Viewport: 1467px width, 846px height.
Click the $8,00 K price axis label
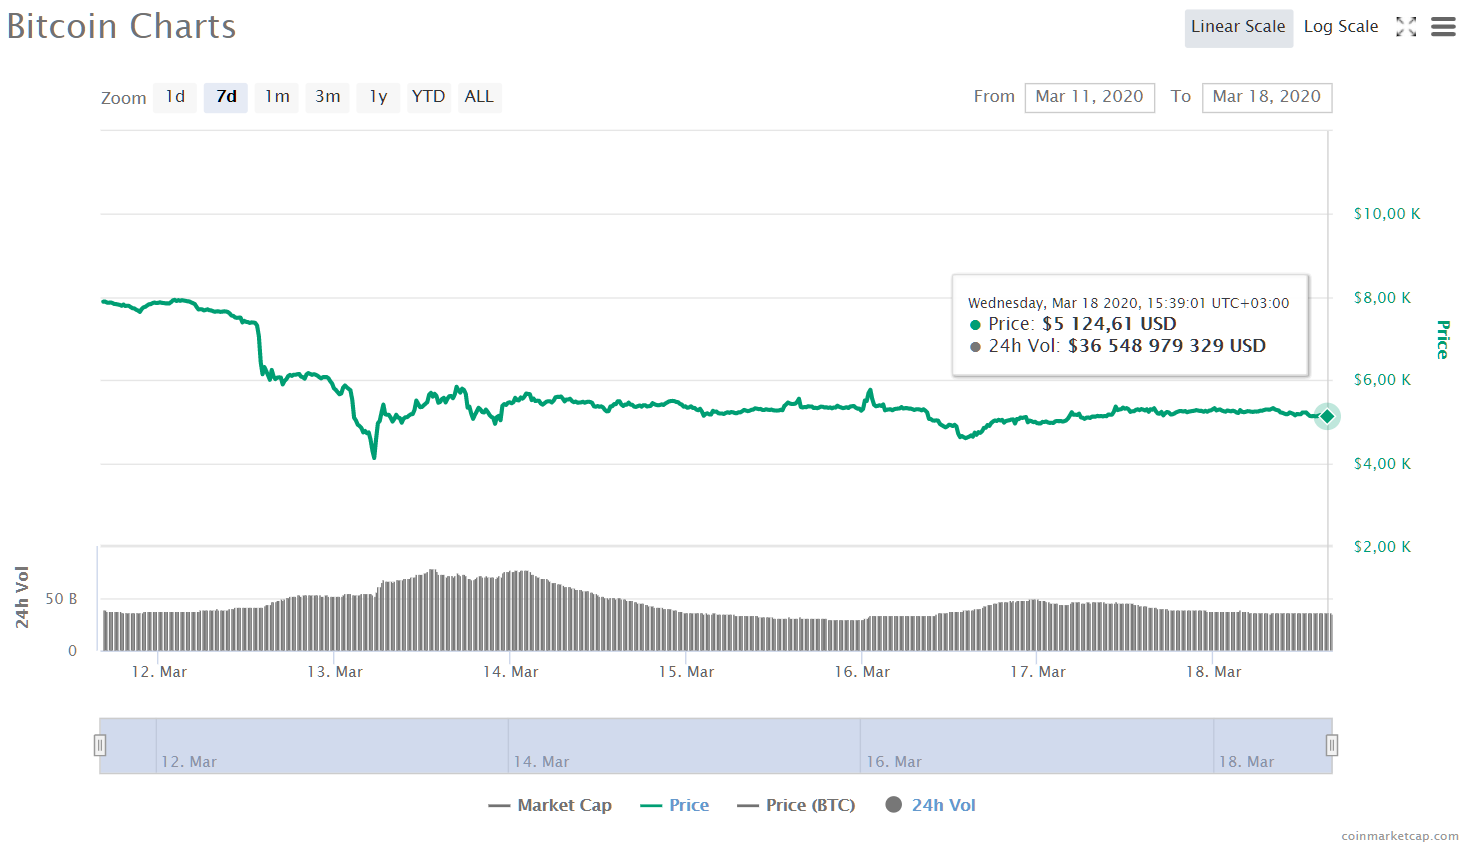pos(1382,298)
